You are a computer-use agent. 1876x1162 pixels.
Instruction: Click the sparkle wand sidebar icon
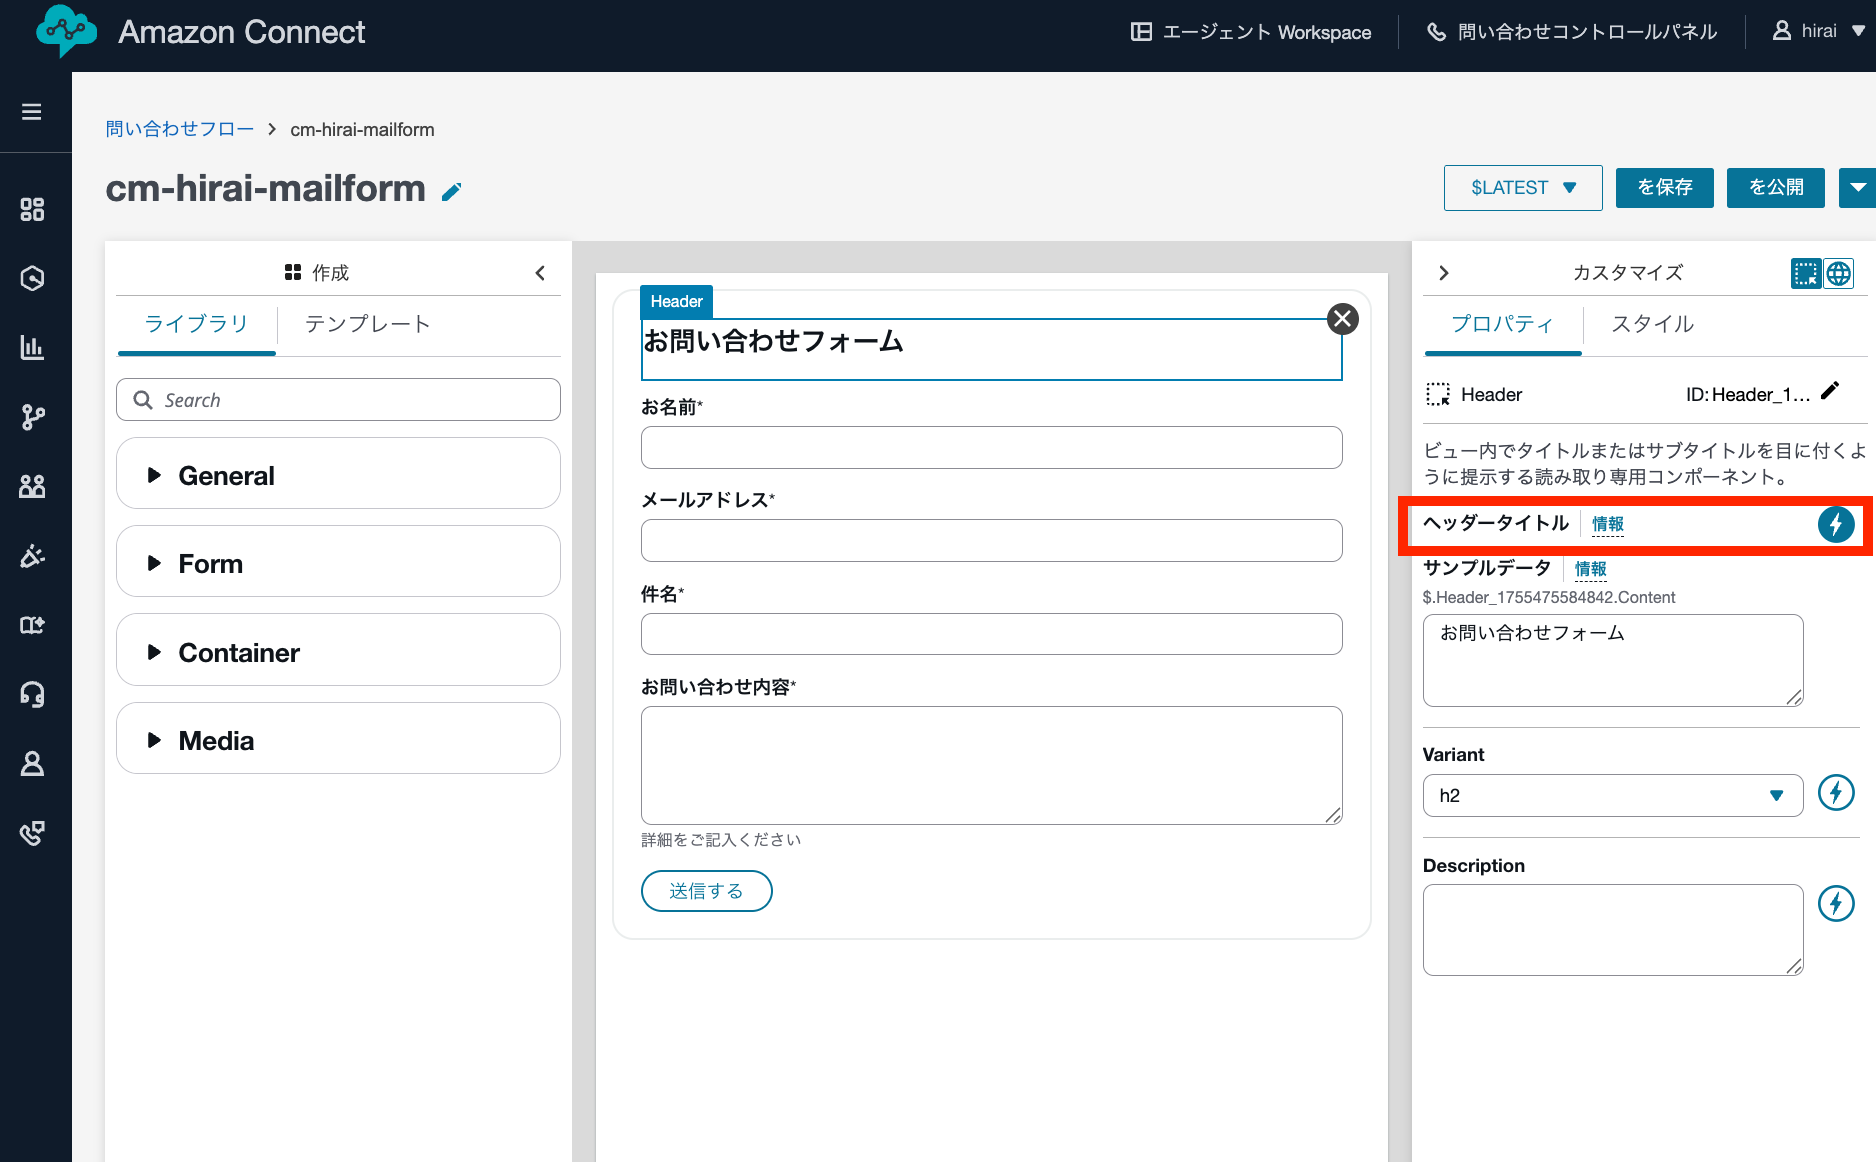click(32, 556)
